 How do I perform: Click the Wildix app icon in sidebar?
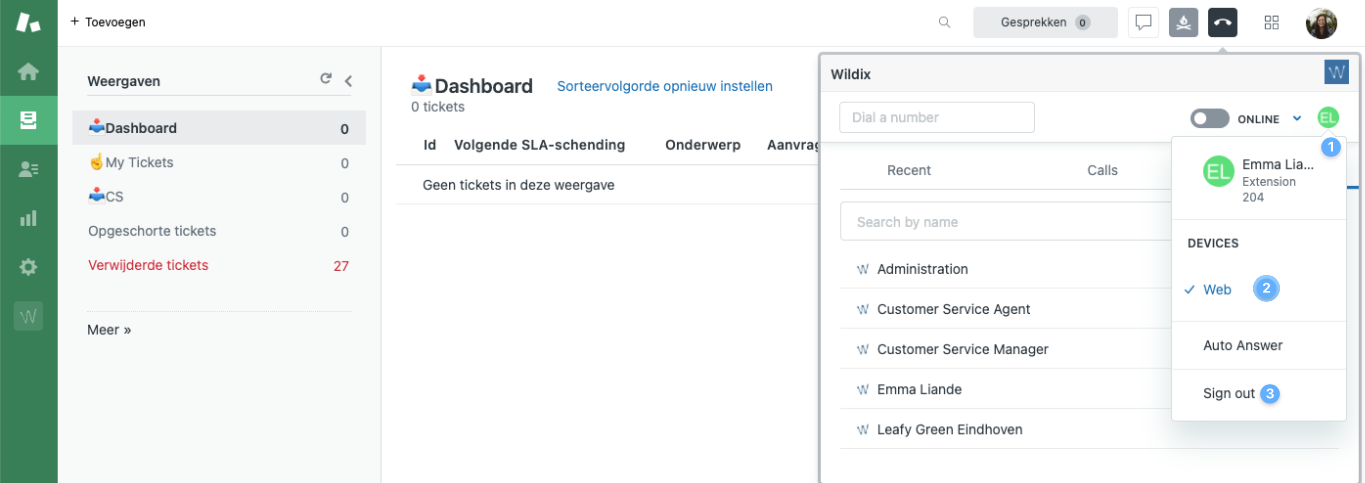(28, 317)
